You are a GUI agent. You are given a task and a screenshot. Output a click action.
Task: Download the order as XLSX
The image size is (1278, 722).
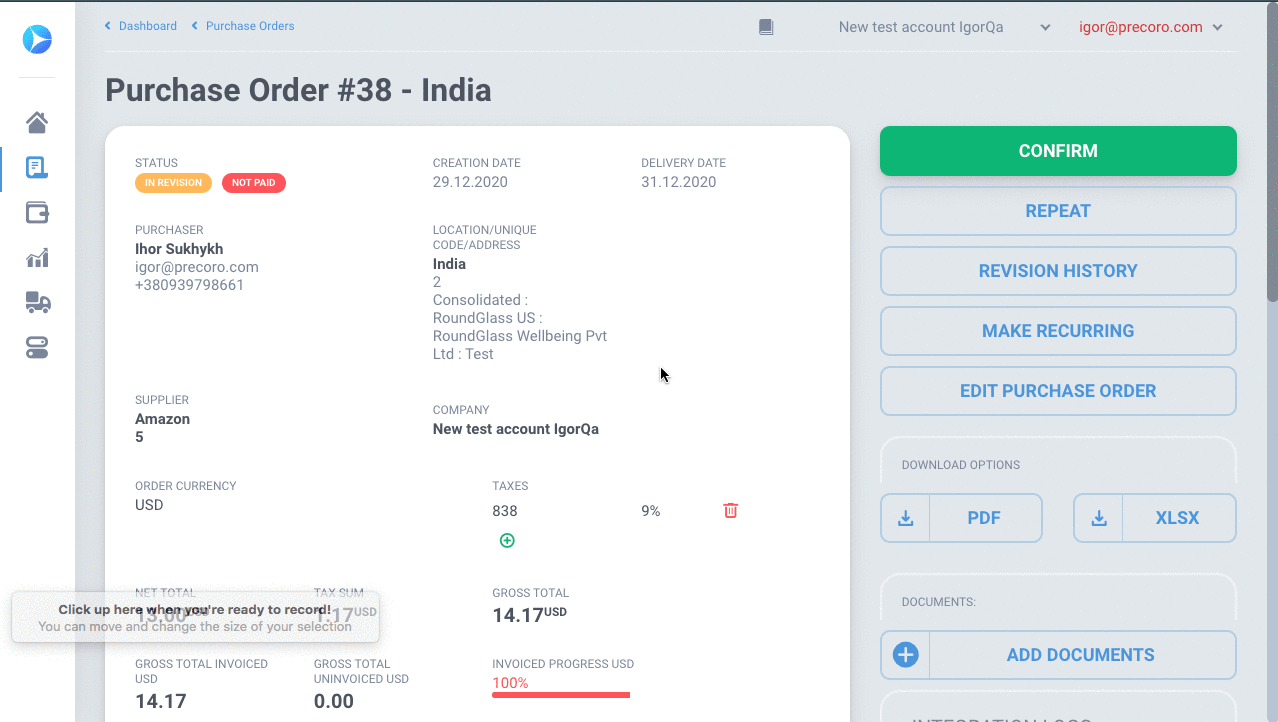coord(1155,518)
